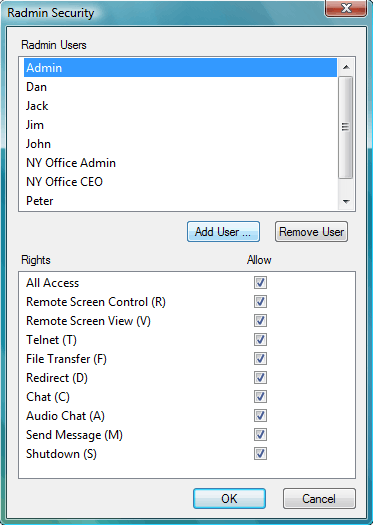The height and width of the screenshot is (525, 373).
Task: Disable the Telnet (T) right
Action: click(x=260, y=340)
